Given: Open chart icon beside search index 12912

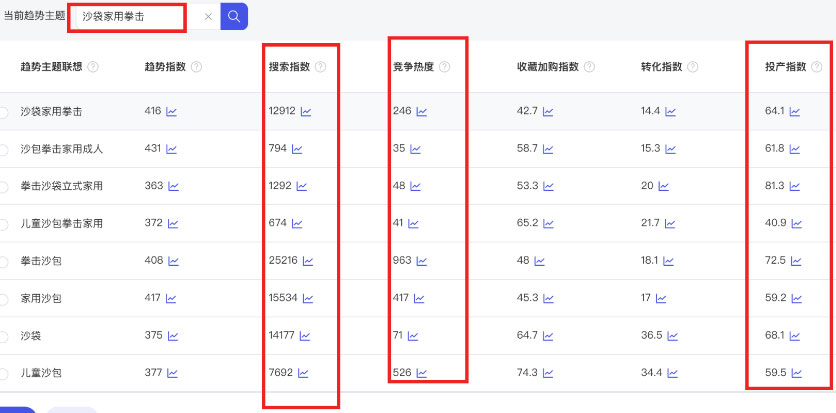Looking at the screenshot, I should [306, 112].
